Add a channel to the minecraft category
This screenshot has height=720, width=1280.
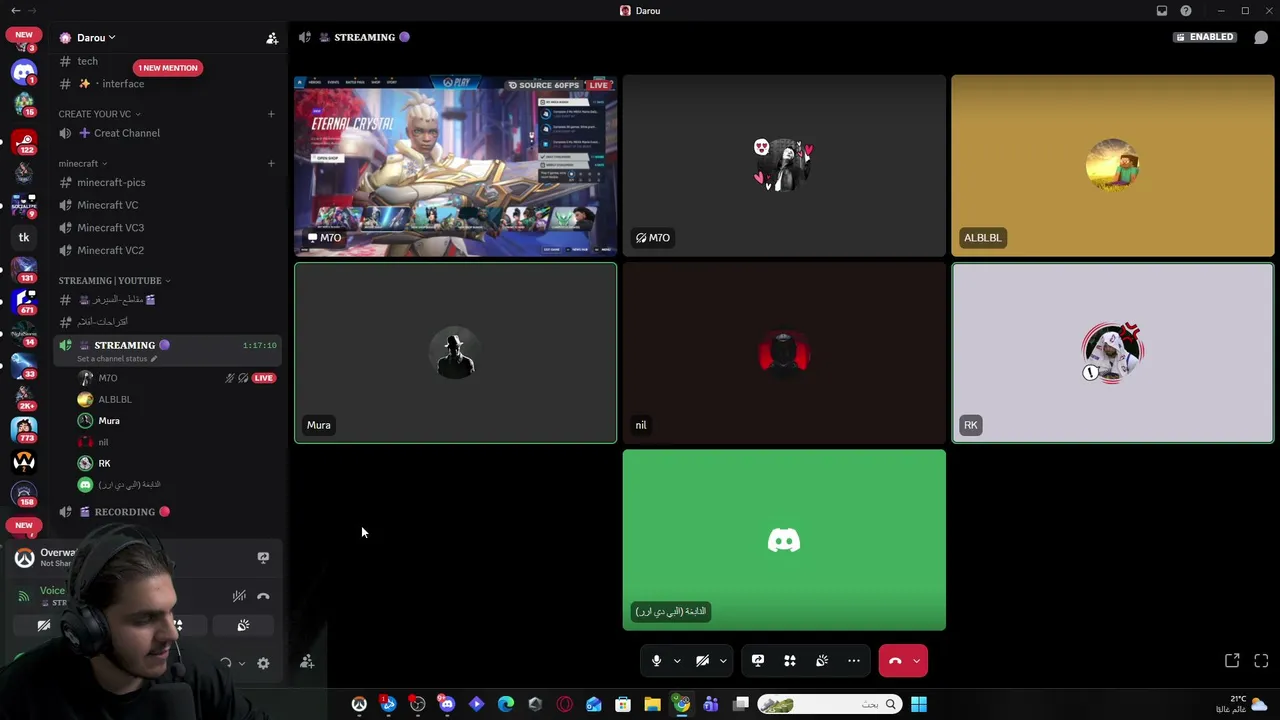[x=271, y=164]
